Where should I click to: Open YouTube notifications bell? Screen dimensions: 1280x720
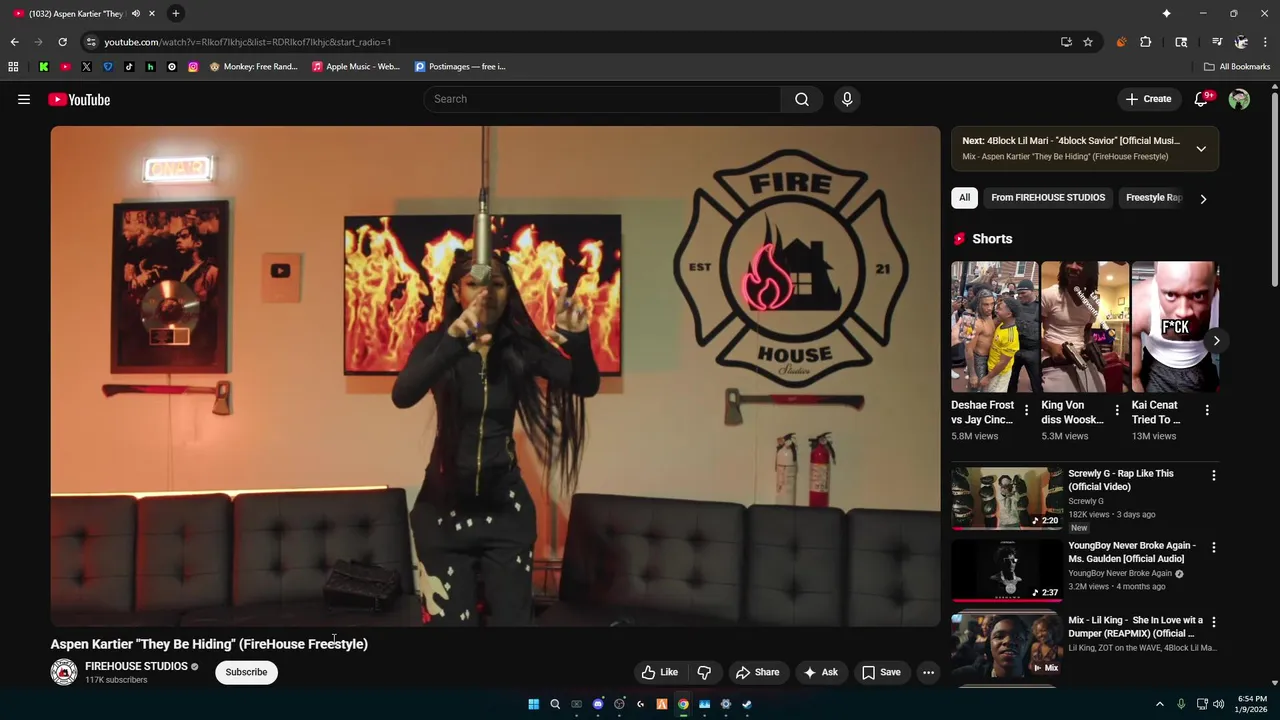coord(1202,99)
